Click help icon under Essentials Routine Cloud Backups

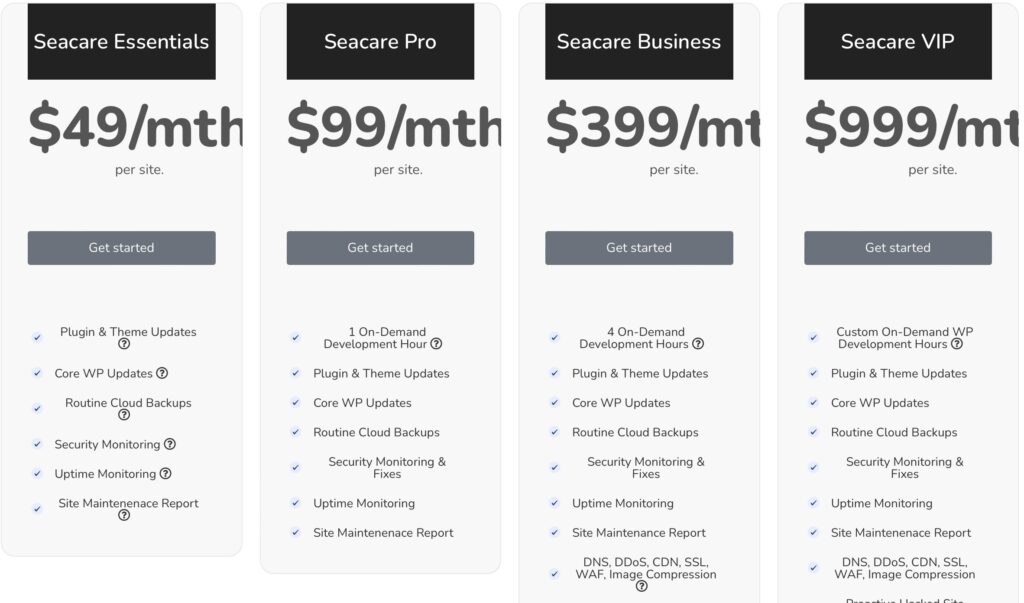[124, 415]
